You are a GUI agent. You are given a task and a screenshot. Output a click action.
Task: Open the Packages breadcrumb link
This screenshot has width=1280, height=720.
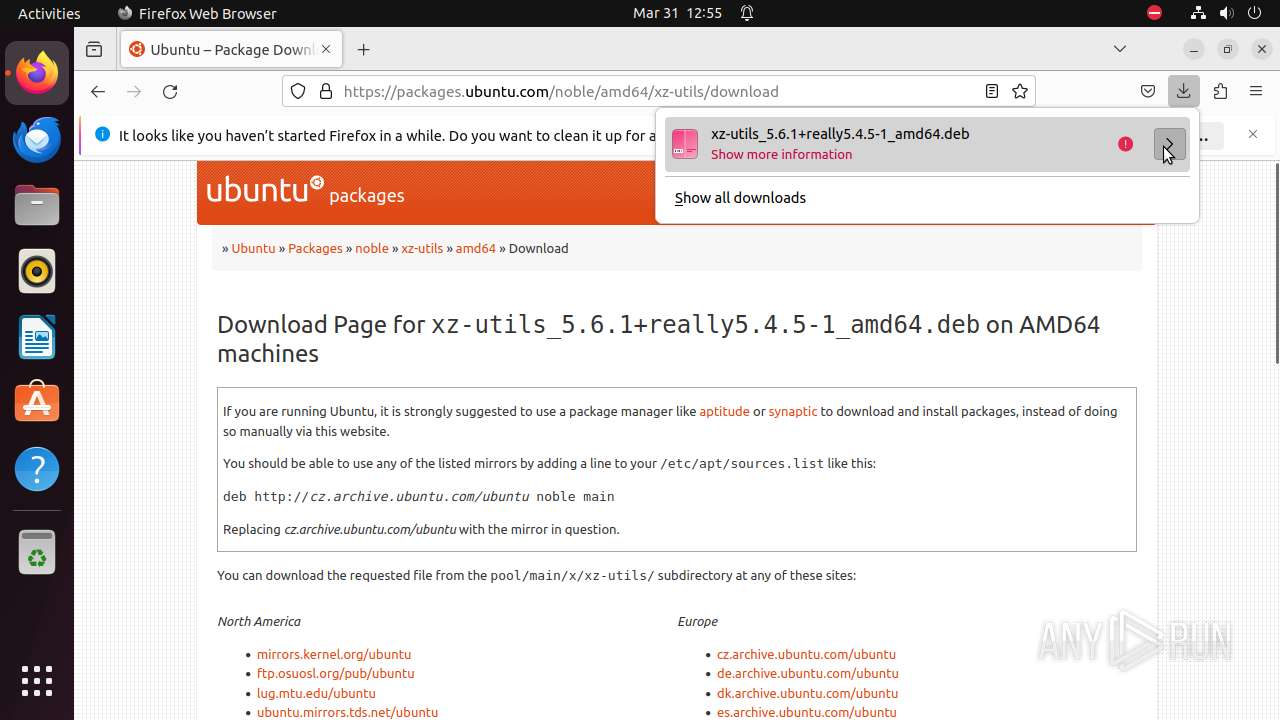point(315,248)
